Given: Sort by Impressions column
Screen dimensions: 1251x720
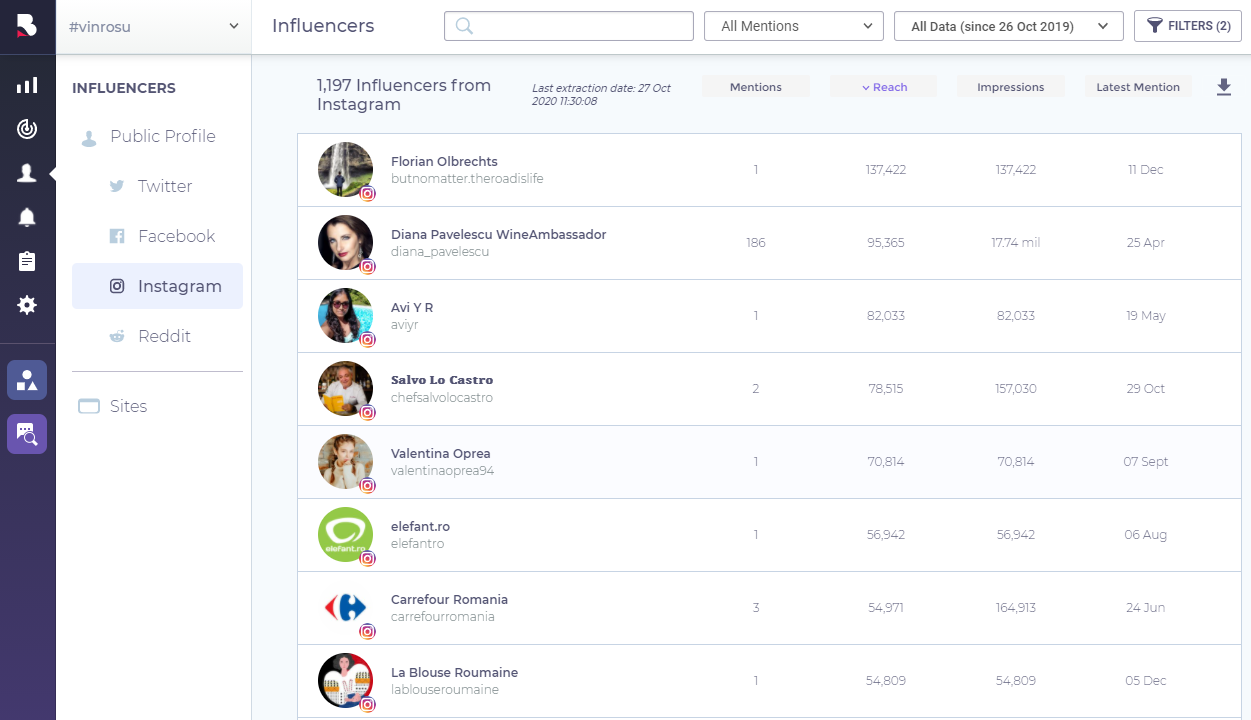Looking at the screenshot, I should tap(1011, 87).
